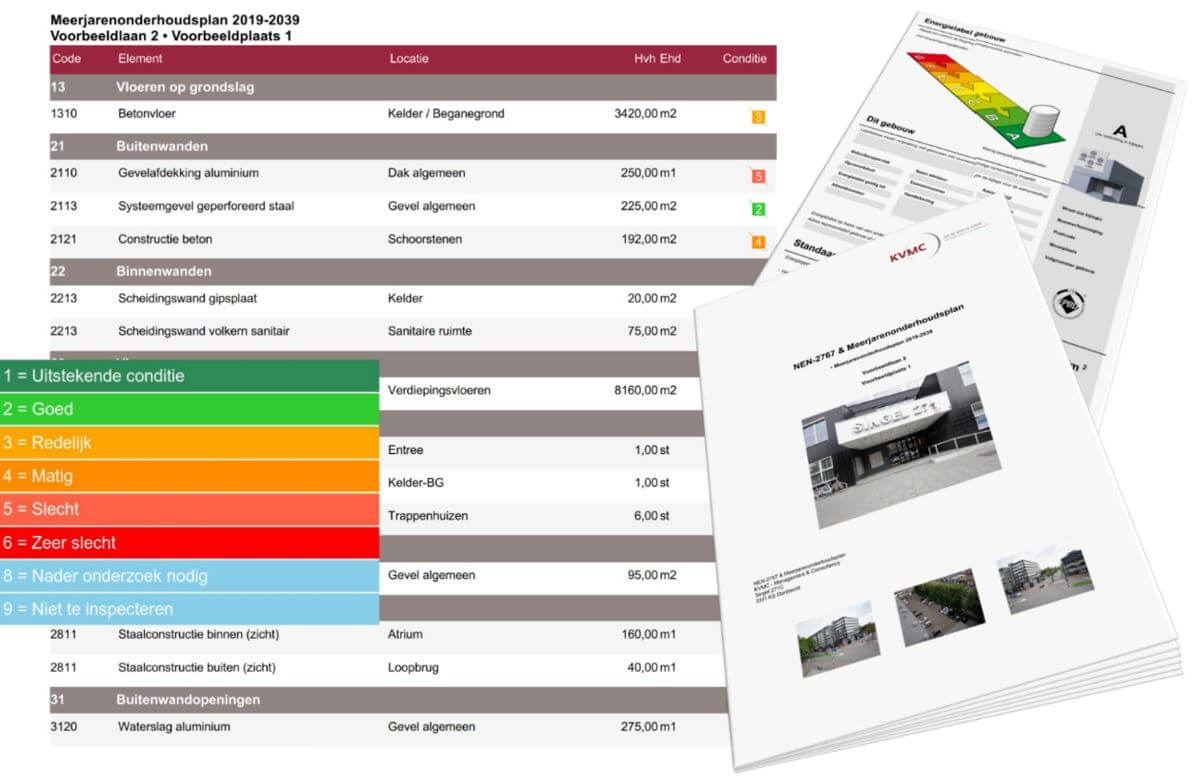Click the '8160,00 m2' quantity value
Viewport: 1200px width, 776px height.
645,390
